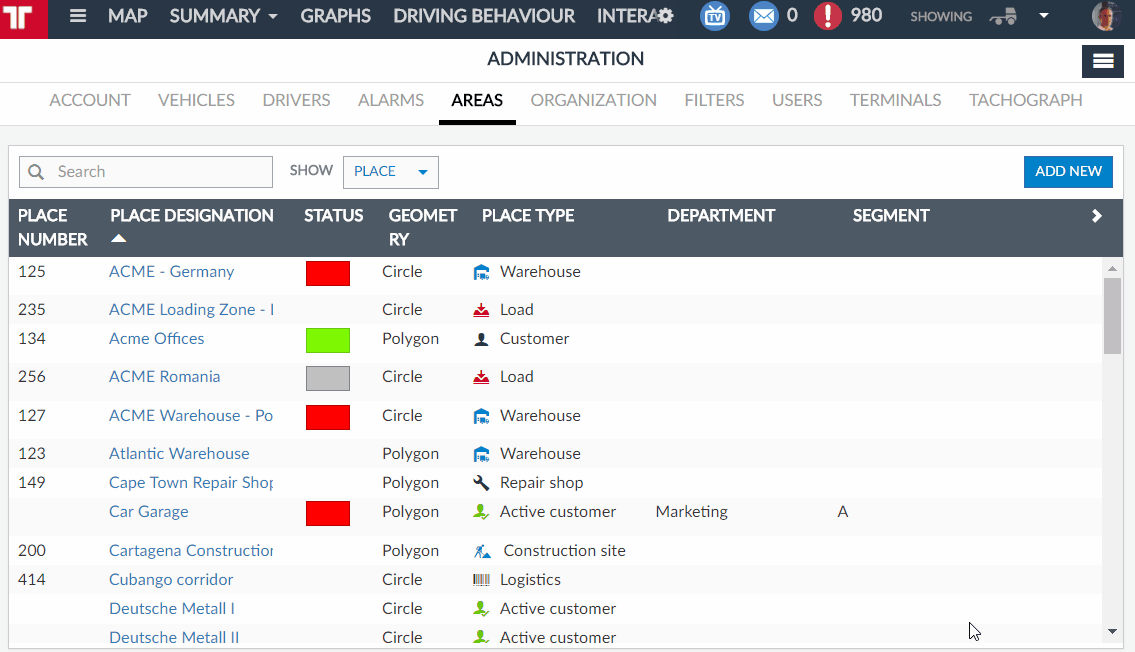
Task: Click the Cape Town Repair Shop wrench icon
Action: [481, 483]
